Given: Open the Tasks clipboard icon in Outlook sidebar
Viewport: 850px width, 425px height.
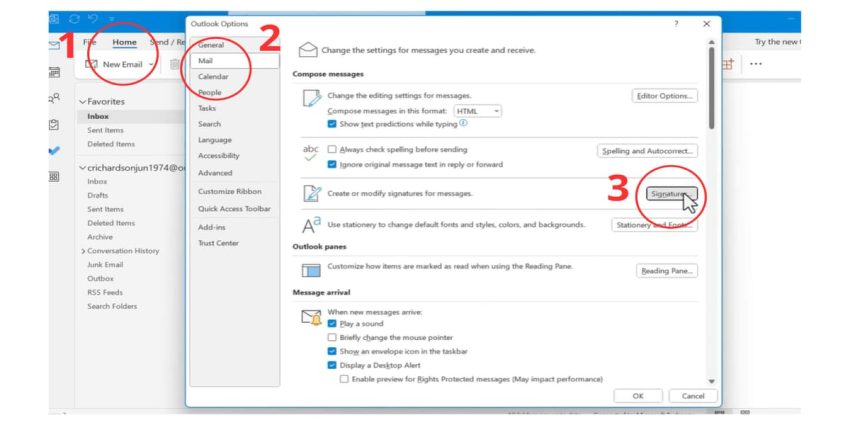Looking at the screenshot, I should pos(54,125).
